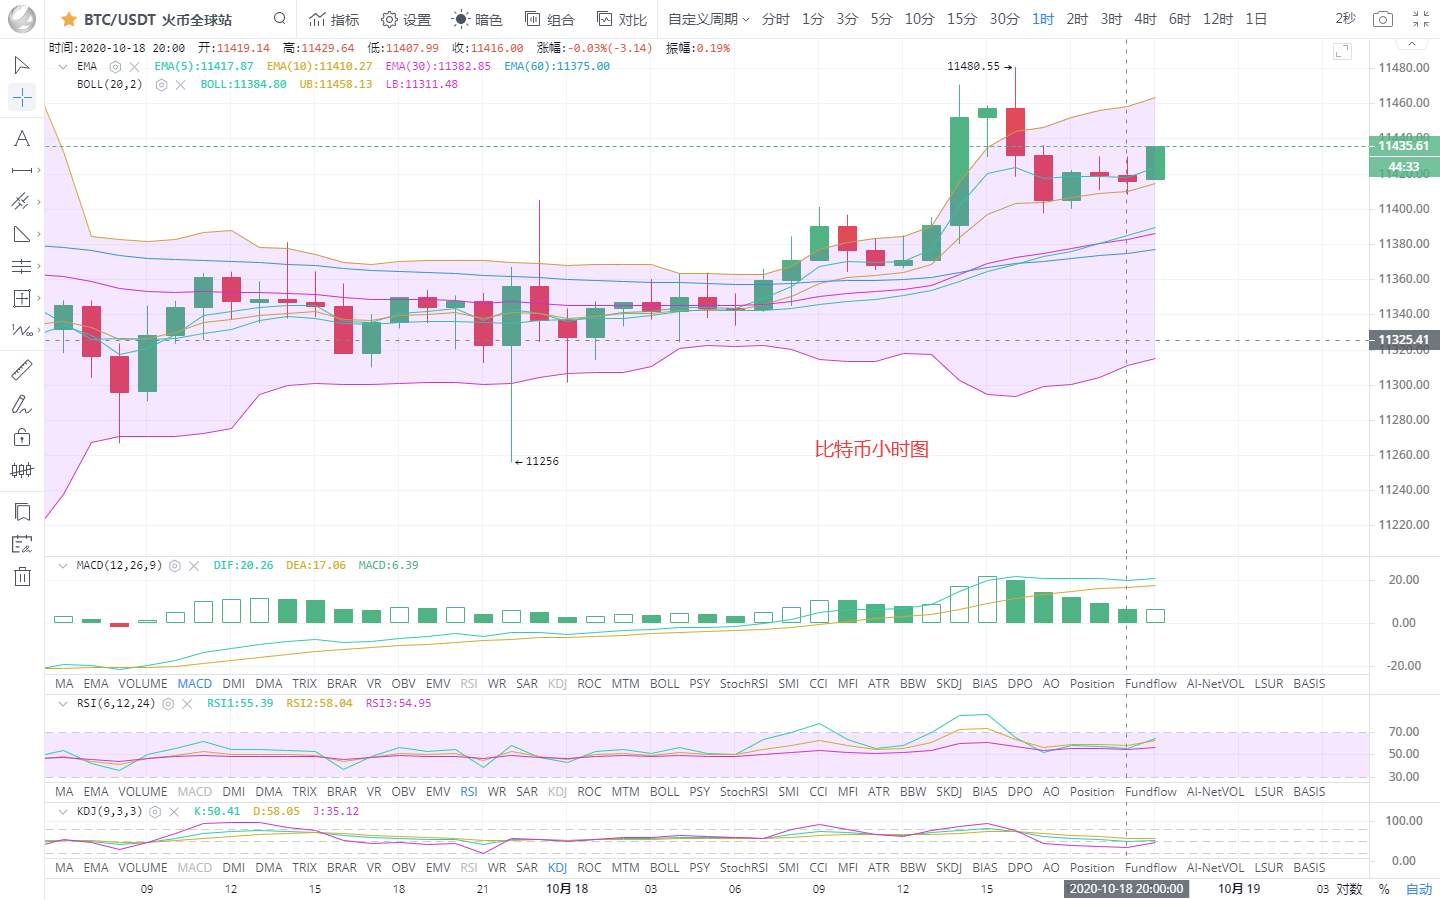This screenshot has height=900, width=1440.
Task: Select the horizontal lines Fibonacci tool
Action: point(22,266)
